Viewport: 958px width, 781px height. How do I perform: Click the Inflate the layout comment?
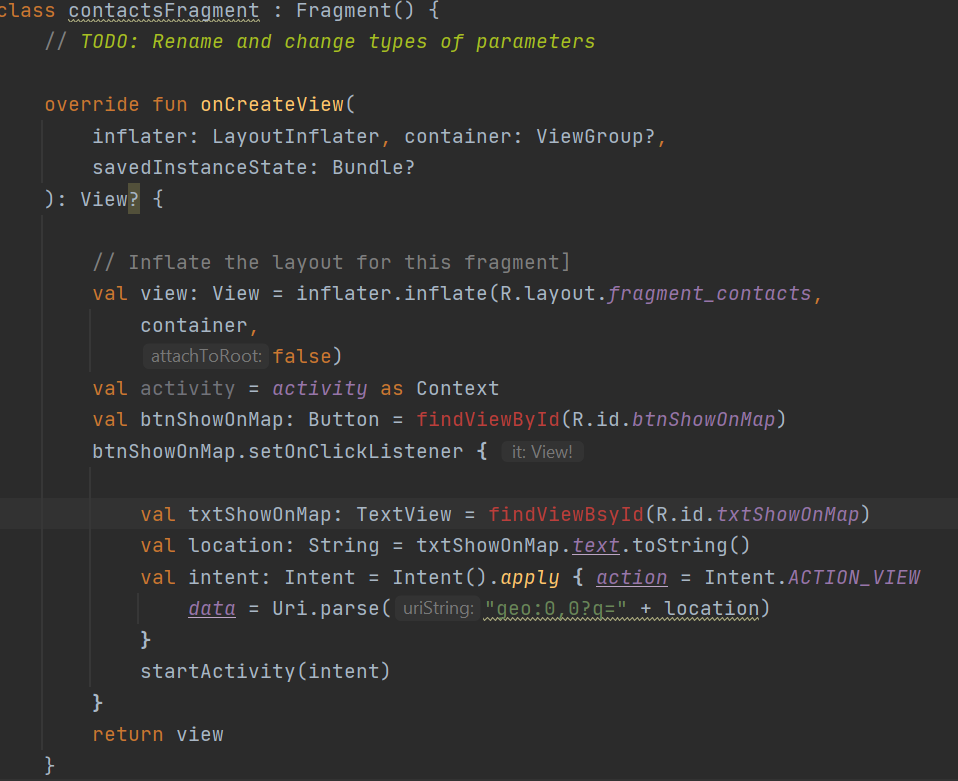pyautogui.click(x=331, y=263)
